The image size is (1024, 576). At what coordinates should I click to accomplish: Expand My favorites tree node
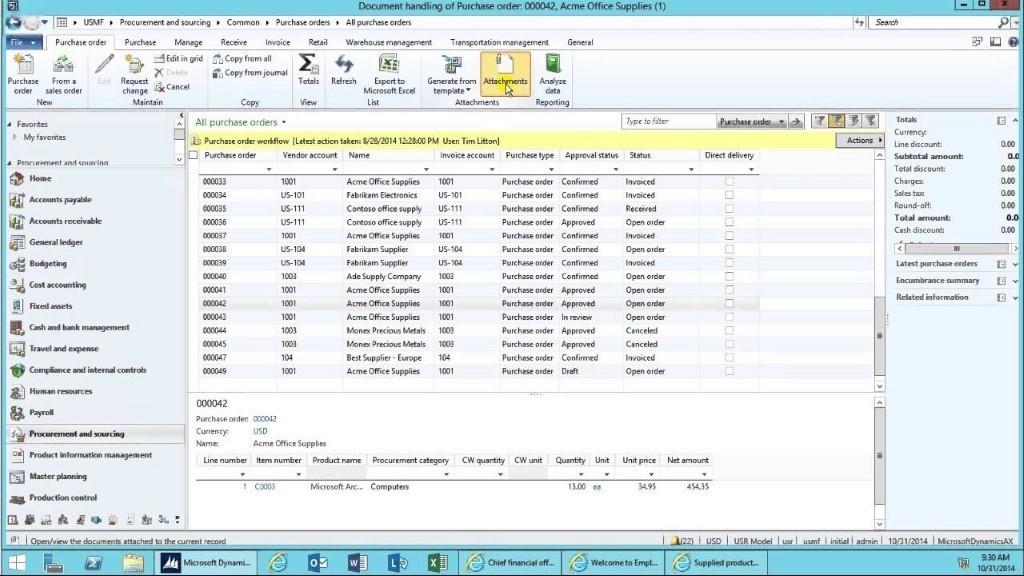[14, 138]
